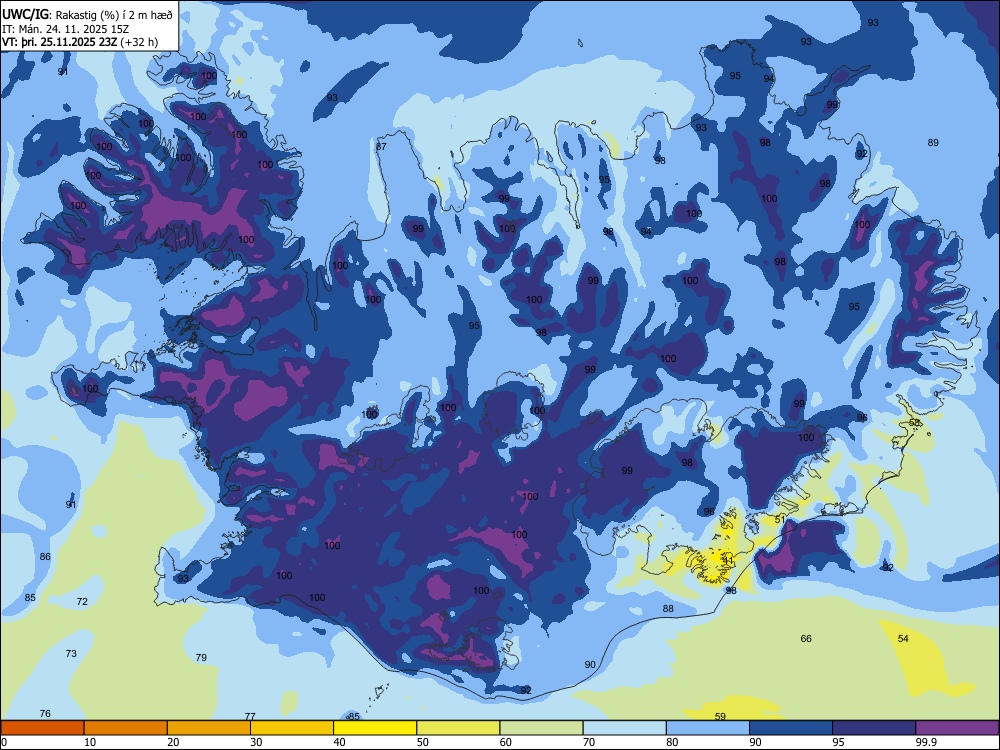Click the humidity value '51' on the map

(780, 519)
